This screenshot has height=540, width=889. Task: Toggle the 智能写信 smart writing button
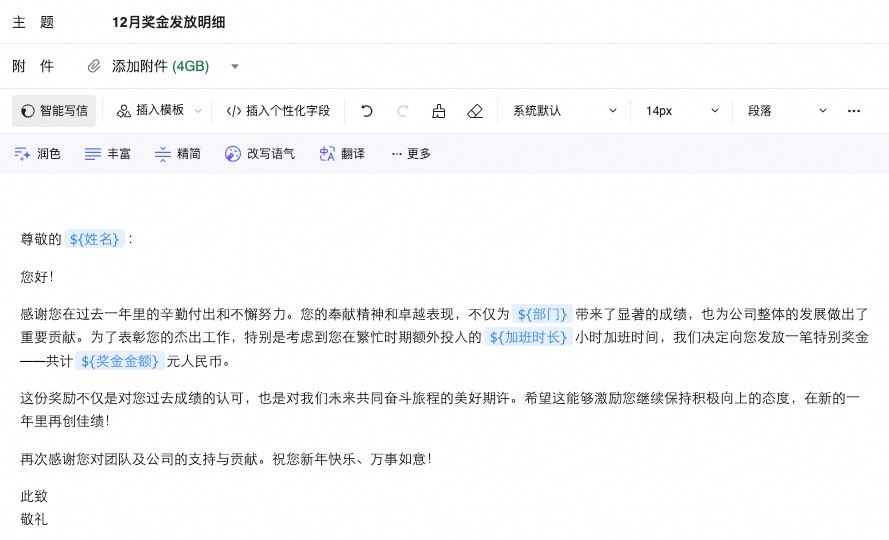coord(54,111)
